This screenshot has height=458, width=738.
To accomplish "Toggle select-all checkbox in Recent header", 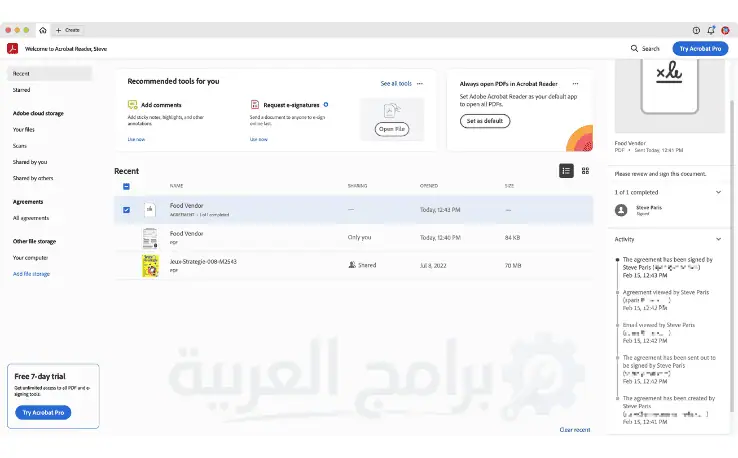I will point(126,186).
